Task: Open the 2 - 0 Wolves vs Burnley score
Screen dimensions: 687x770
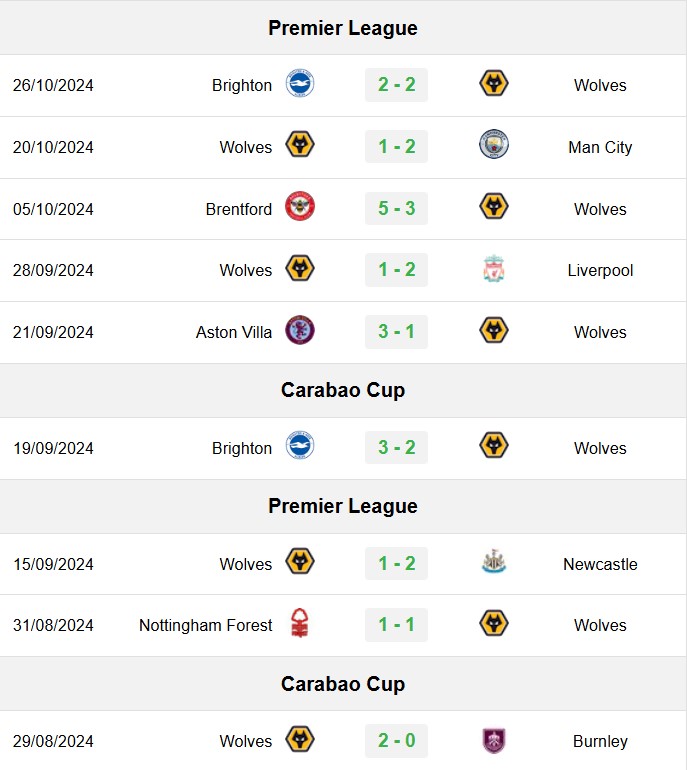Action: click(x=396, y=741)
